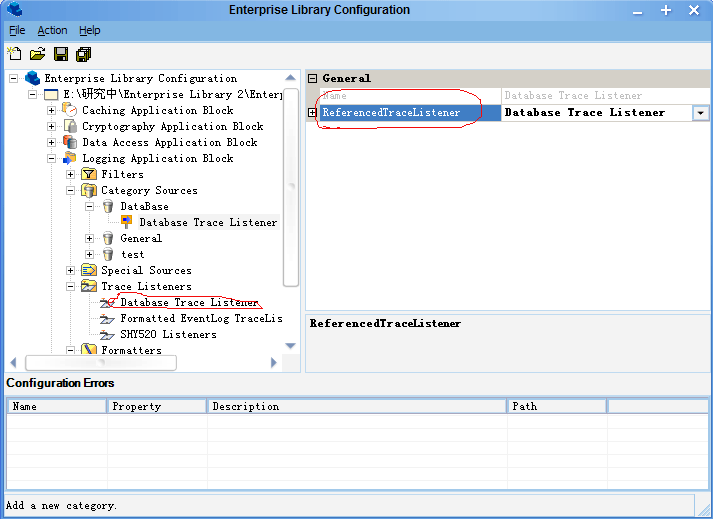Select the SHY520 Listeners tree item
Screen dimensions: 713x519
pos(168,334)
